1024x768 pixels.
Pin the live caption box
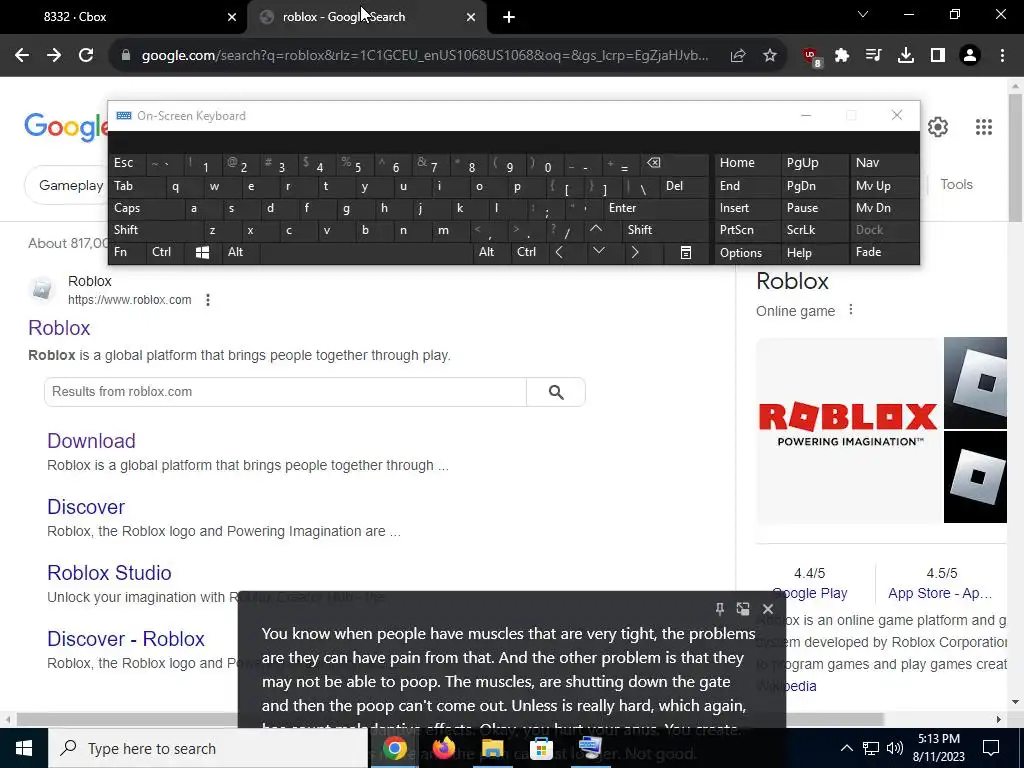coord(719,609)
